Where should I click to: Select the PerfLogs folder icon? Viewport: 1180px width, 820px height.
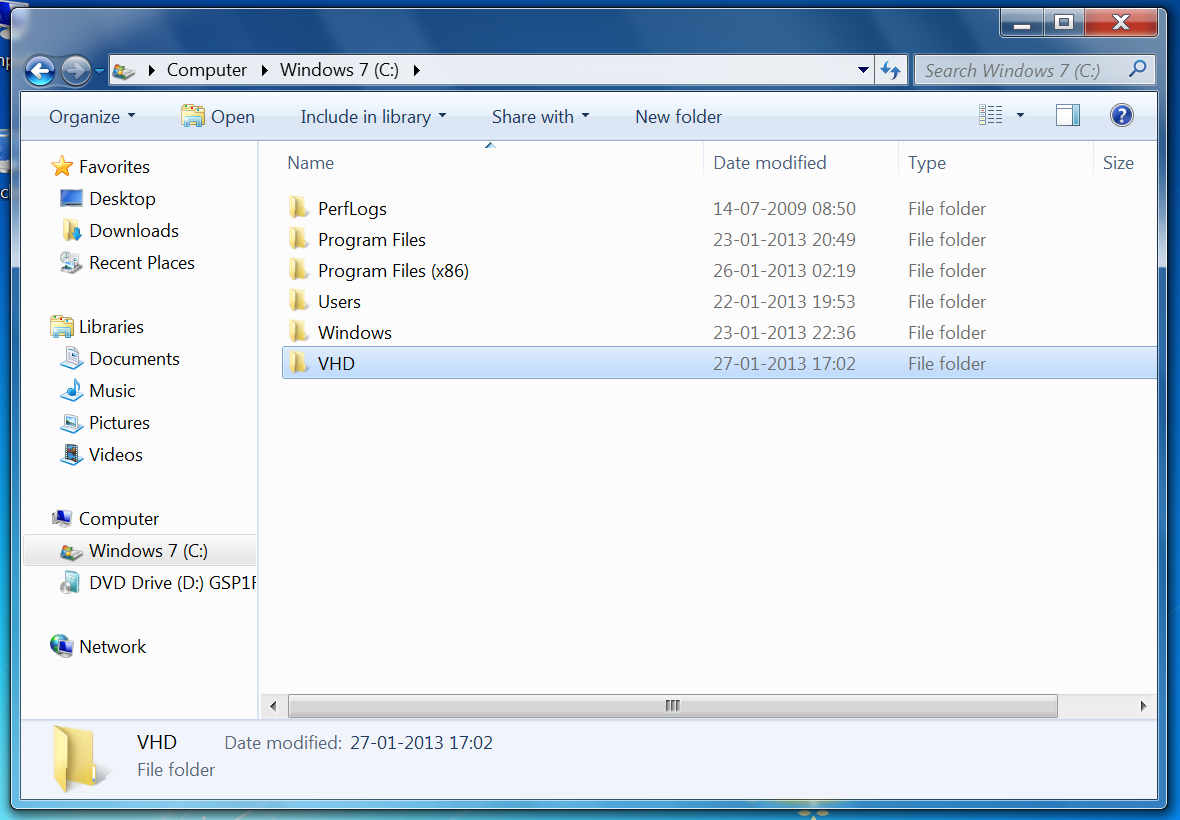tap(299, 208)
